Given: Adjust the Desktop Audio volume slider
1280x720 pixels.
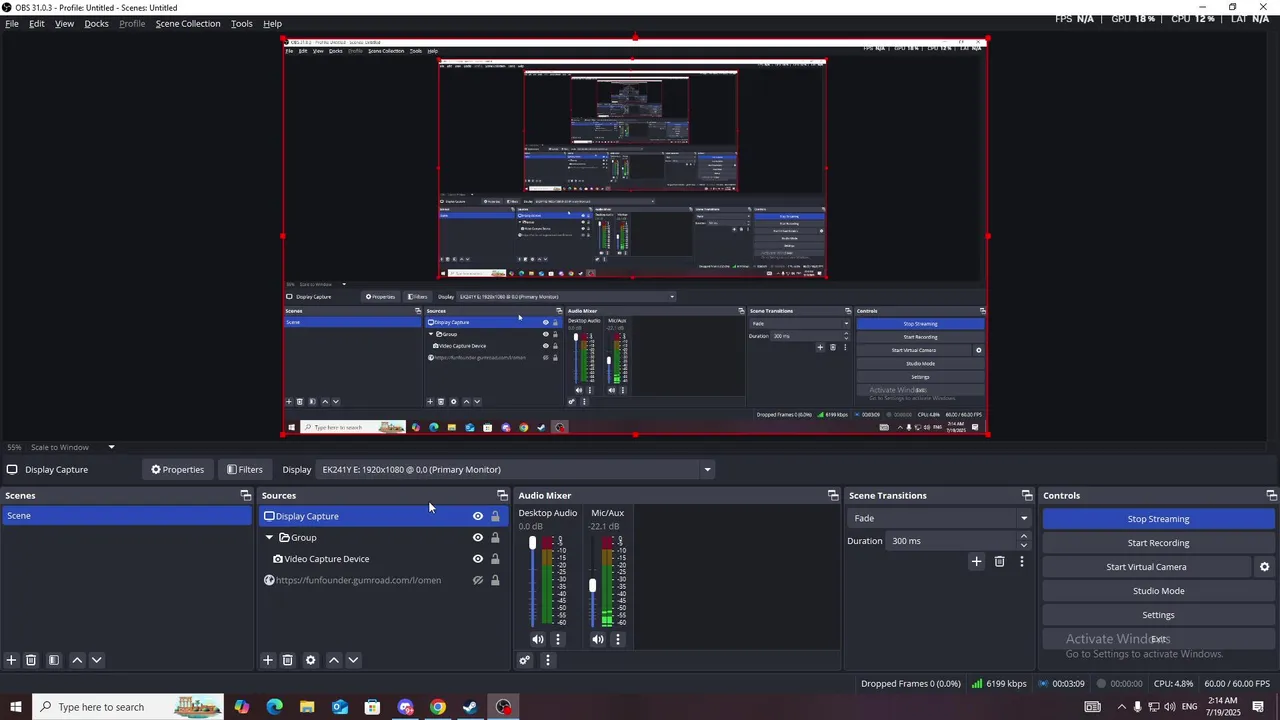Looking at the screenshot, I should [532, 582].
